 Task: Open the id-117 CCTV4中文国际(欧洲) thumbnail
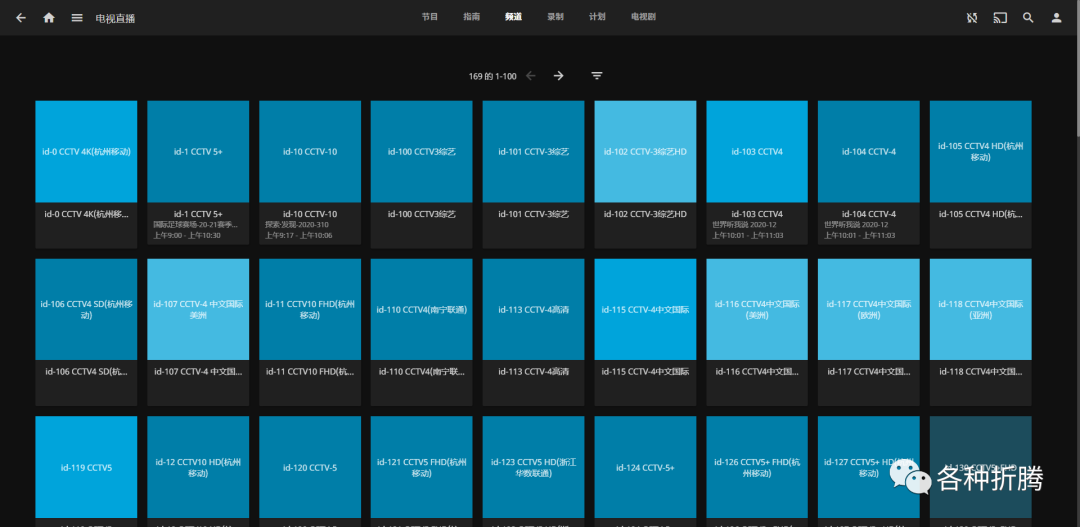click(869, 309)
